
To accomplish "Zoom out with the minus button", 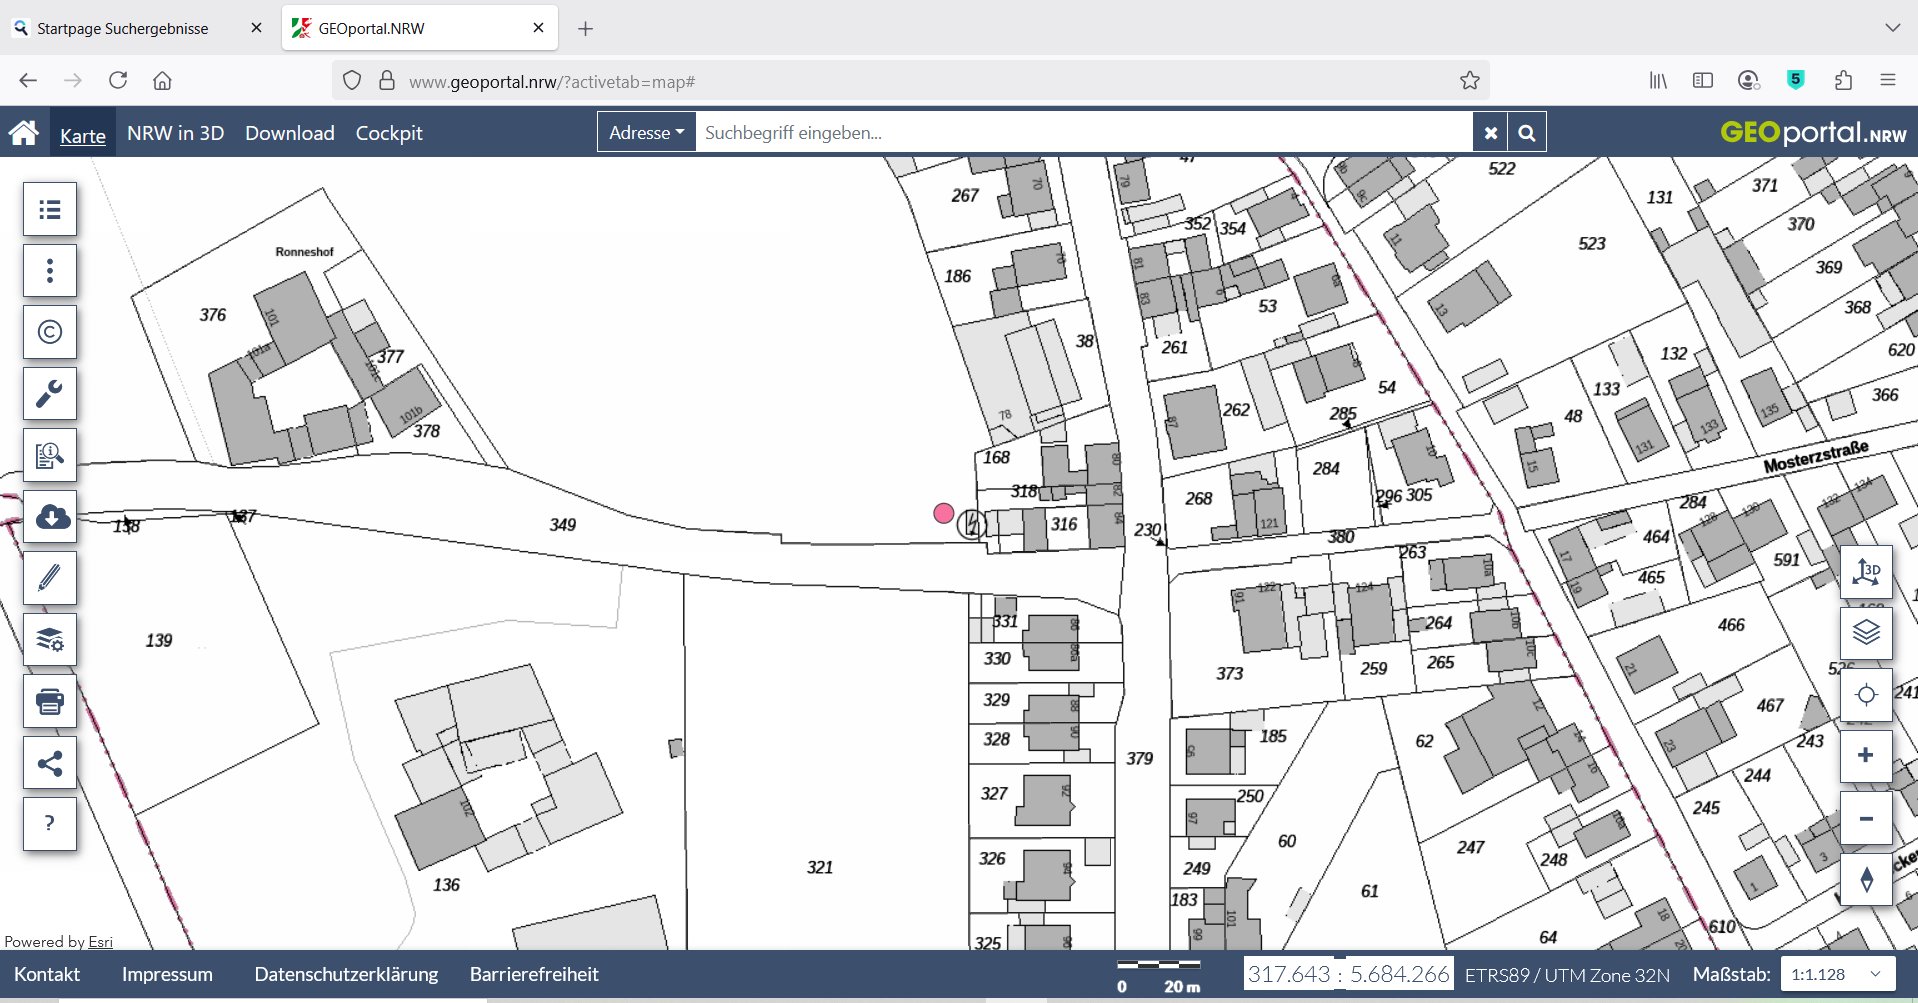I will (x=1866, y=819).
